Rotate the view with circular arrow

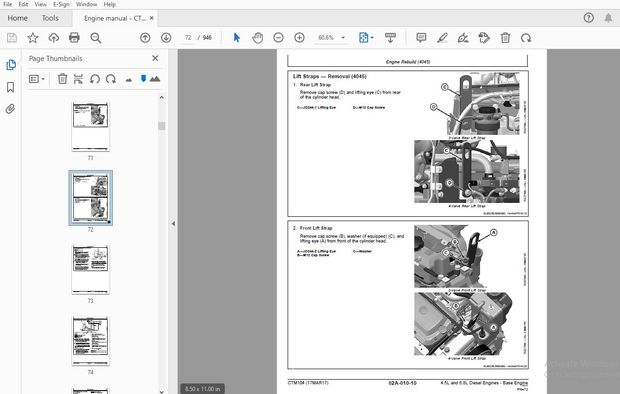click(x=526, y=38)
